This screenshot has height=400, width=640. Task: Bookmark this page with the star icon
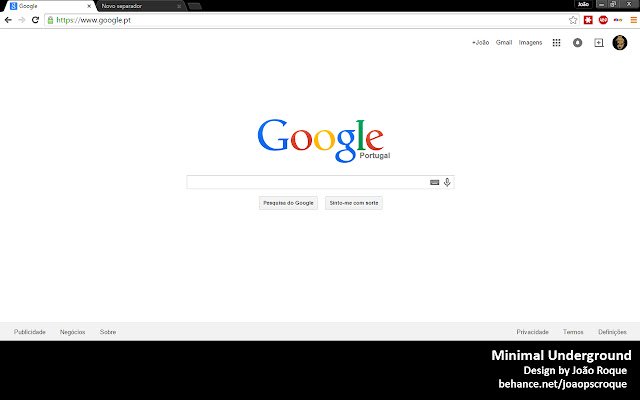pyautogui.click(x=573, y=20)
